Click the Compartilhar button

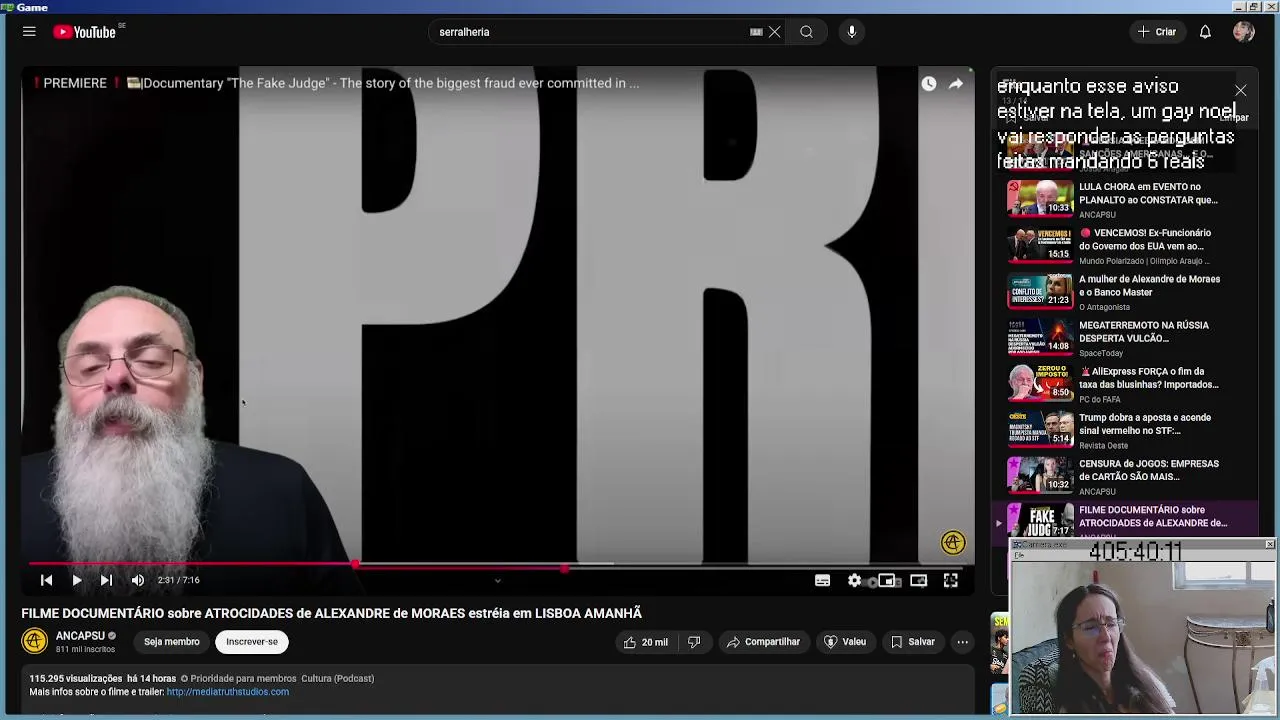click(763, 642)
